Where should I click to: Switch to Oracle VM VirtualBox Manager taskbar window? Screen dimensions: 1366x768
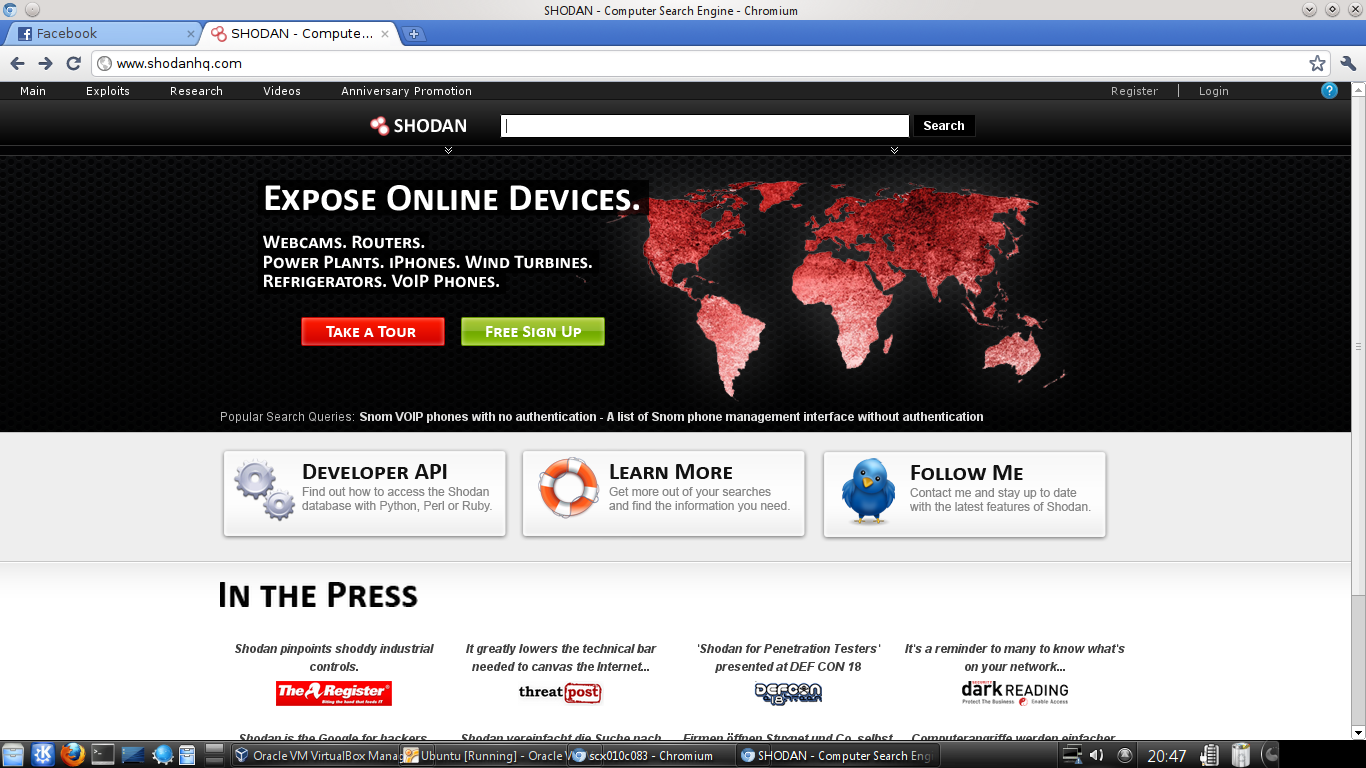tap(316, 756)
